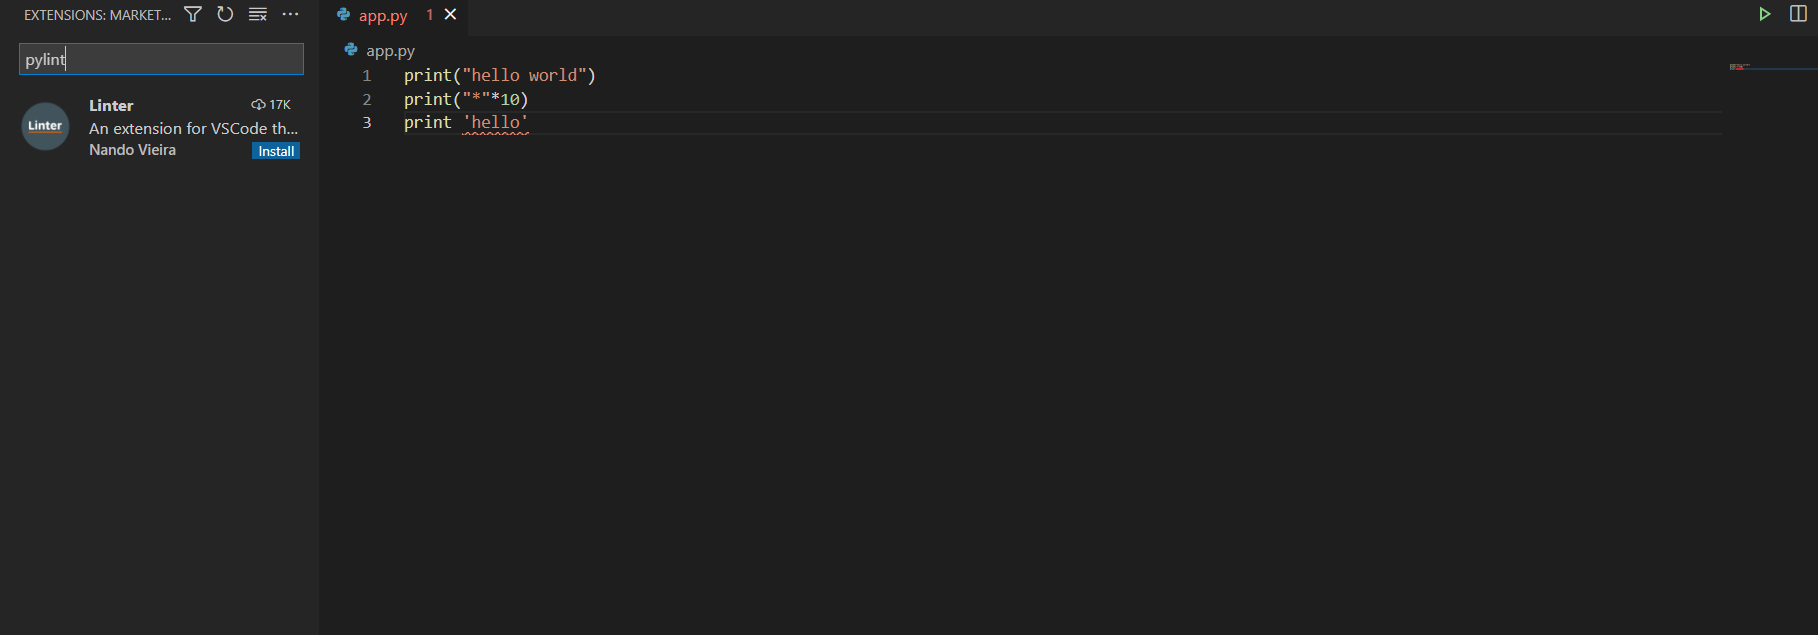Screen dimensions: 1818x635
Task: Open the extensions filter icon
Action: tap(193, 14)
